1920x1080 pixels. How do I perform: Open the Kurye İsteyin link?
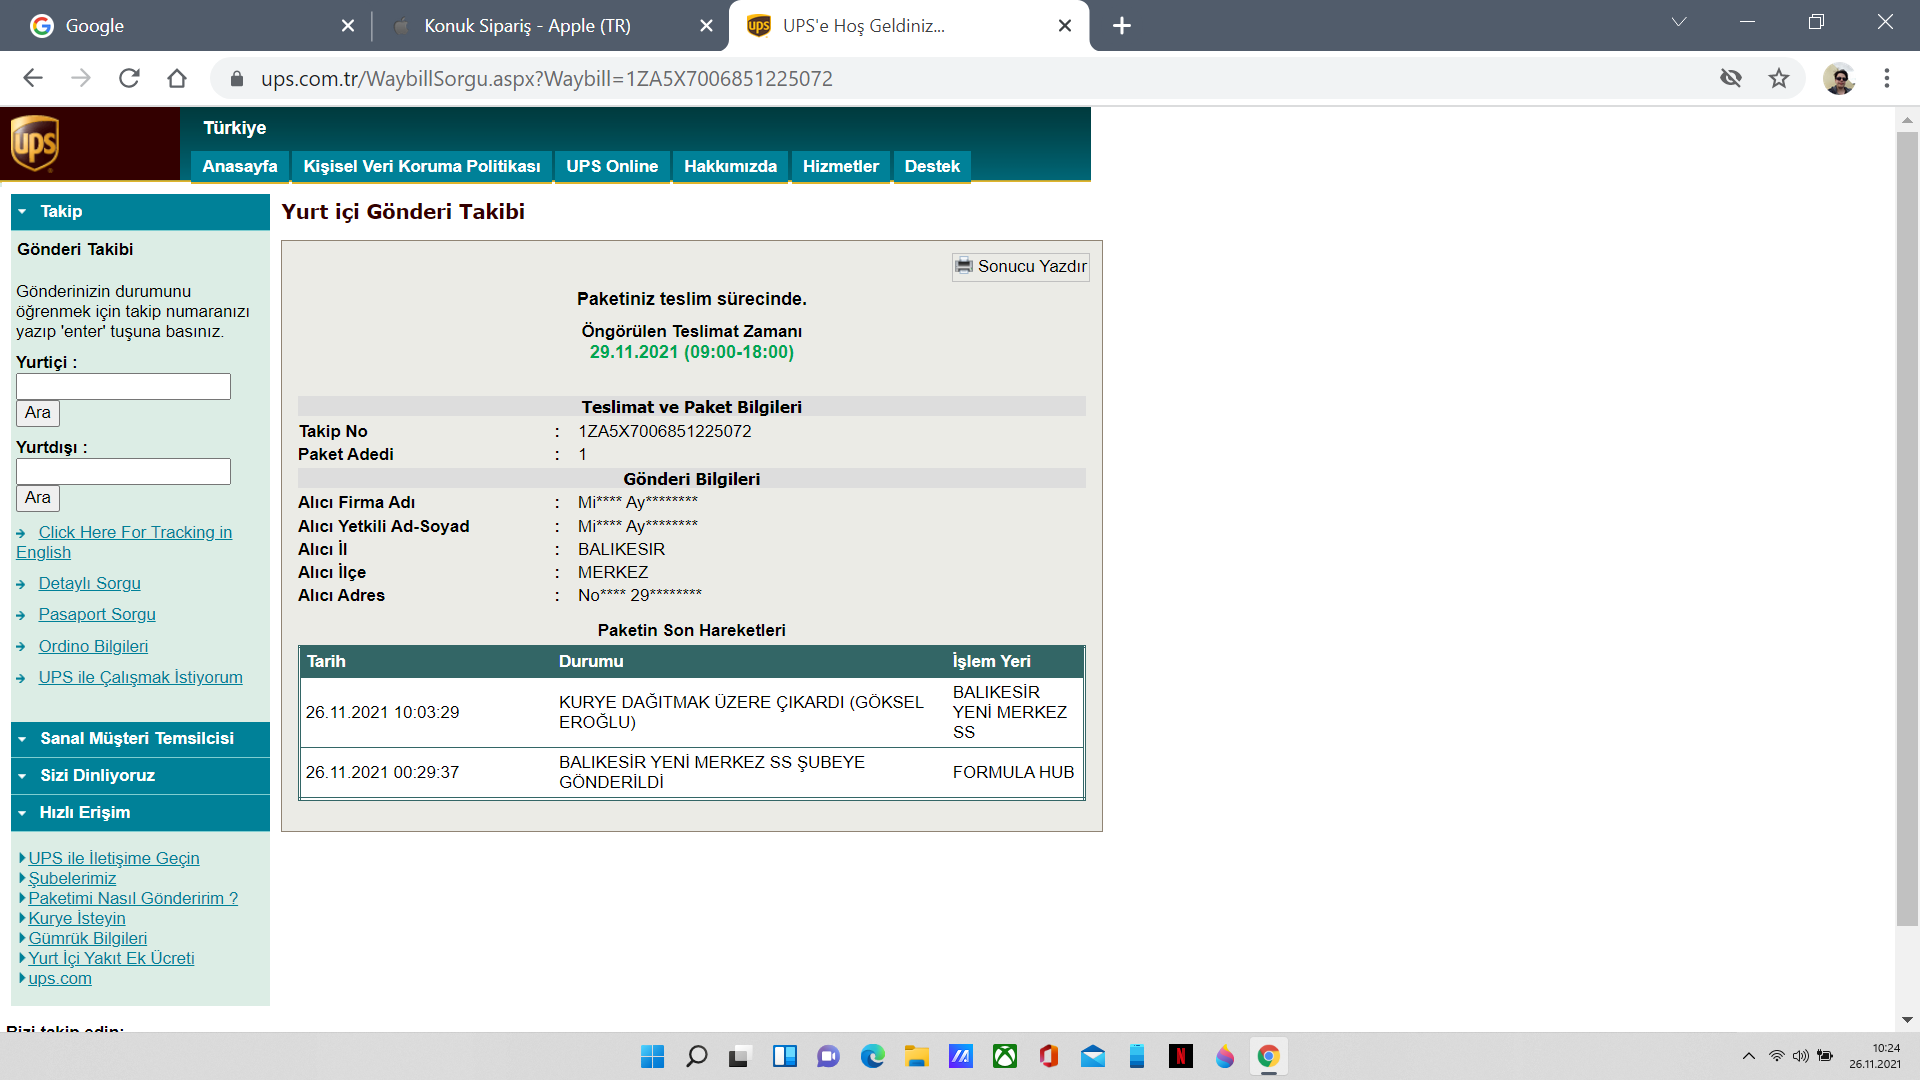click(77, 918)
